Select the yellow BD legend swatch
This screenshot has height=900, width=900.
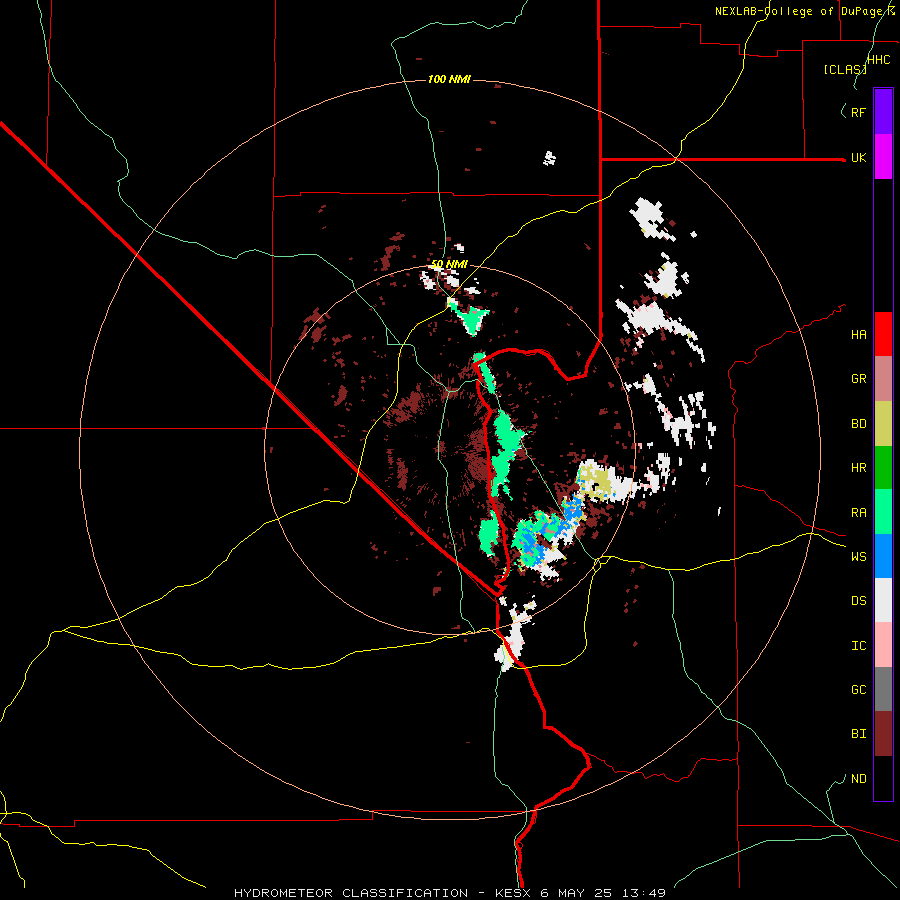[883, 424]
